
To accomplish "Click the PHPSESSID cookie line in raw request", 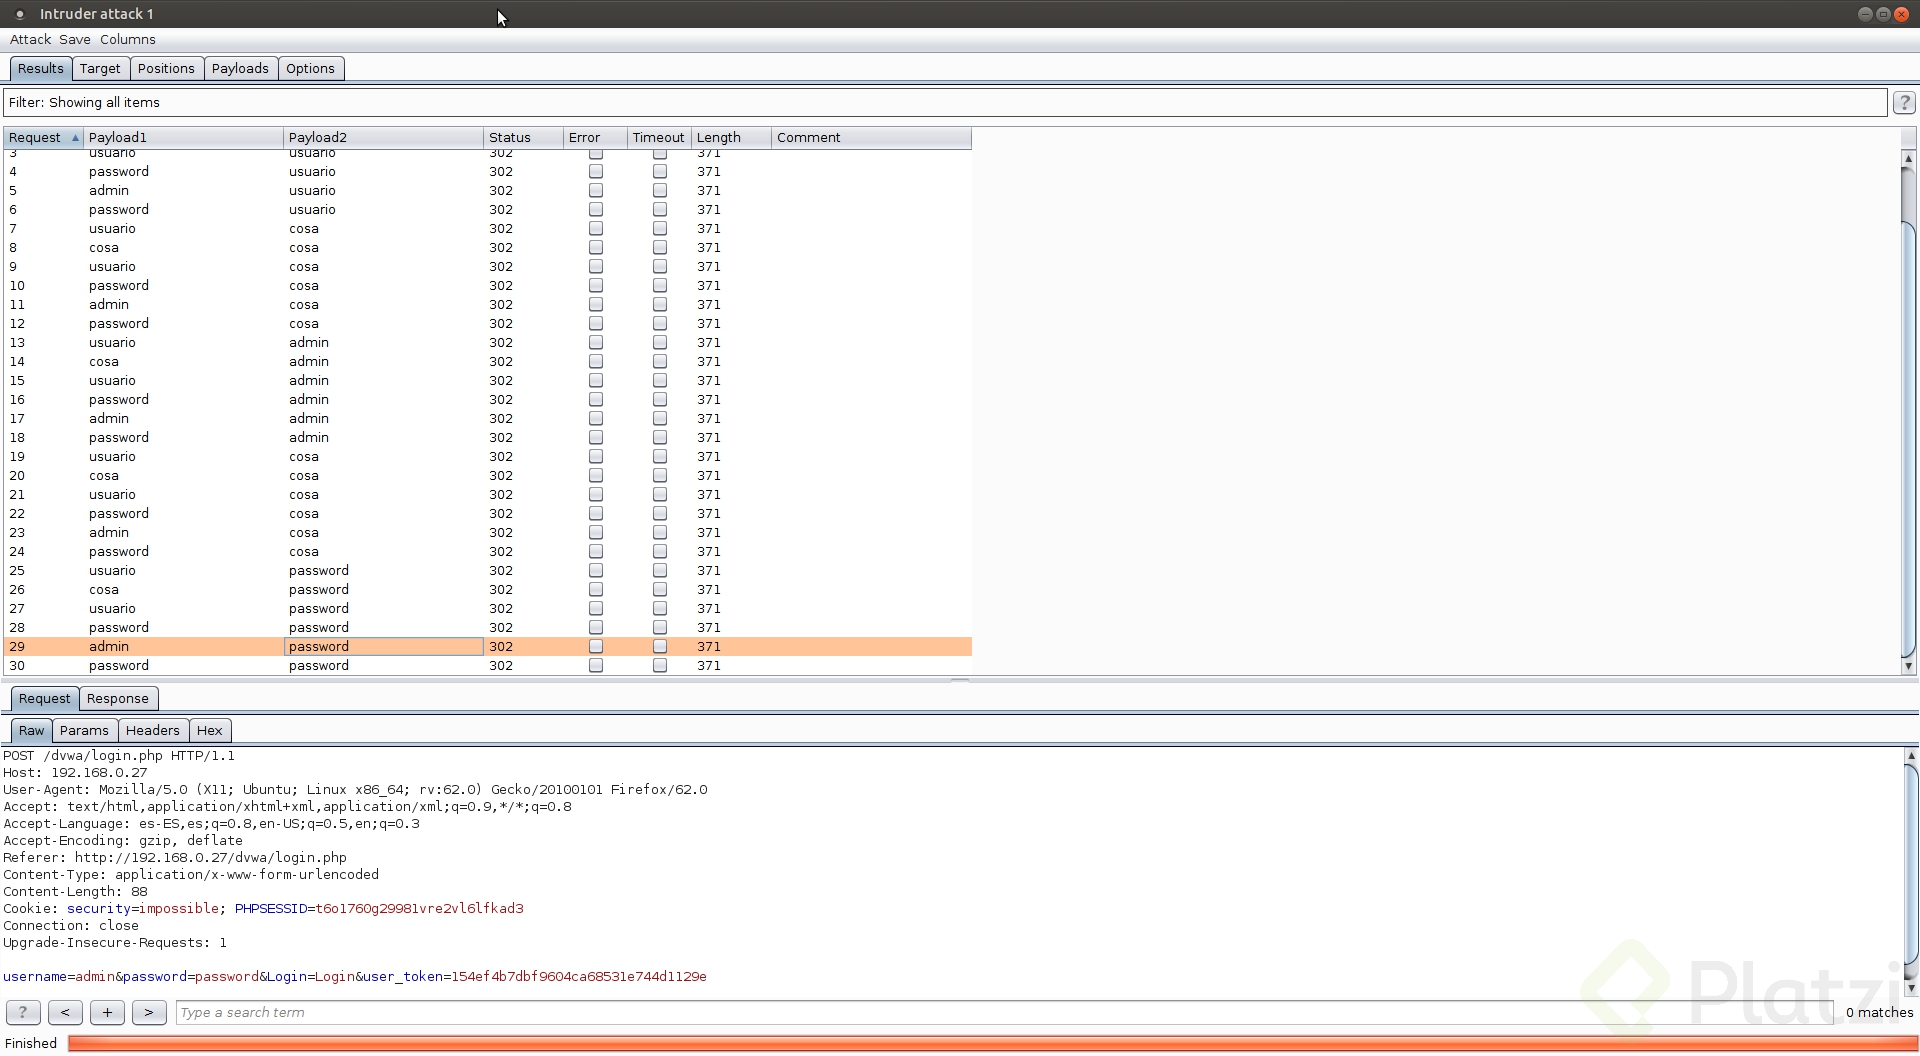I will [264, 909].
